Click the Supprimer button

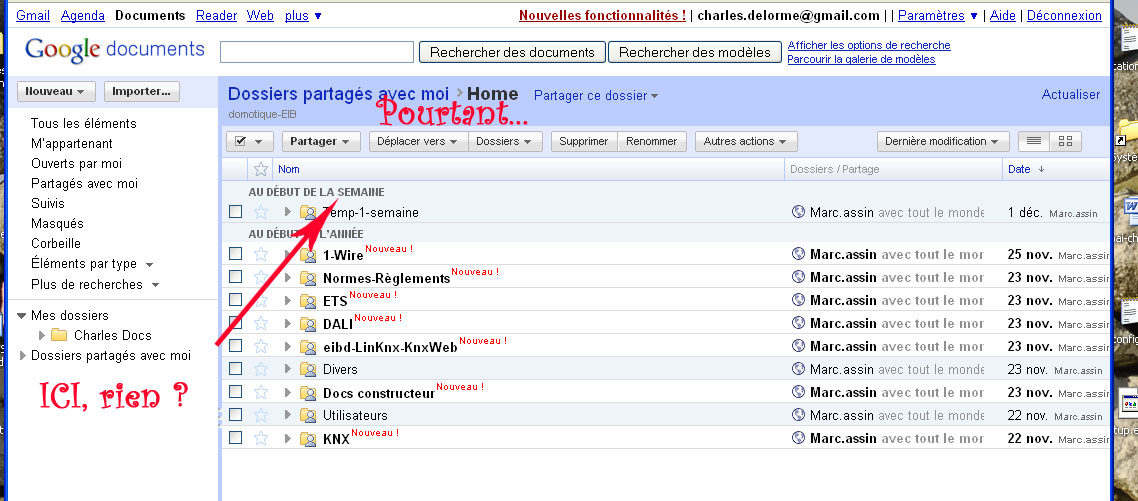tap(584, 141)
